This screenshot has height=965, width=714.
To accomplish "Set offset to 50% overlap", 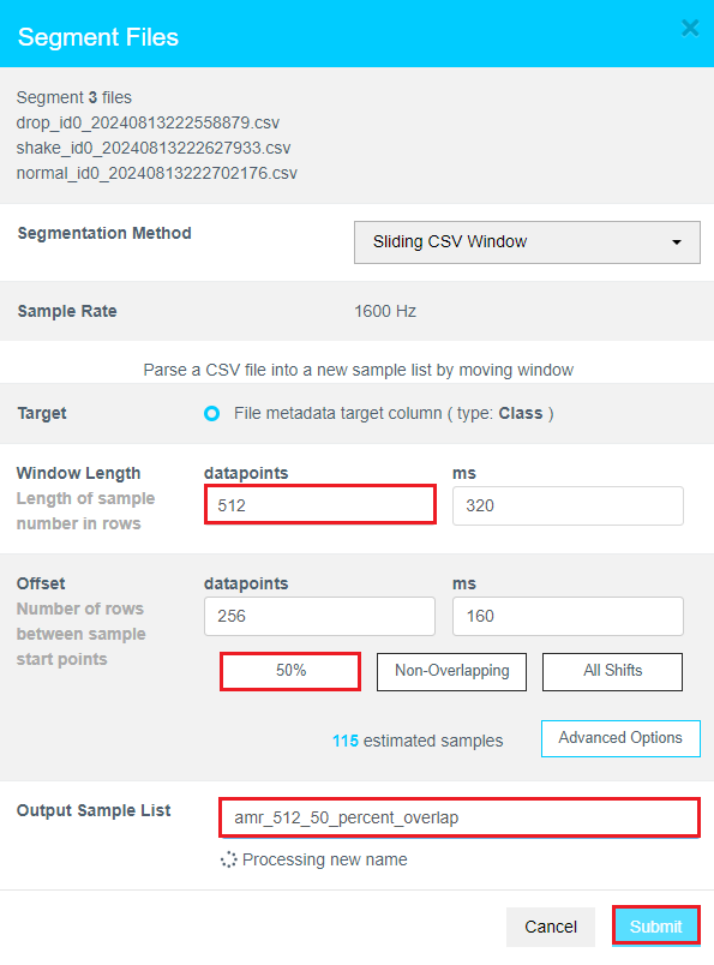I will coord(290,671).
